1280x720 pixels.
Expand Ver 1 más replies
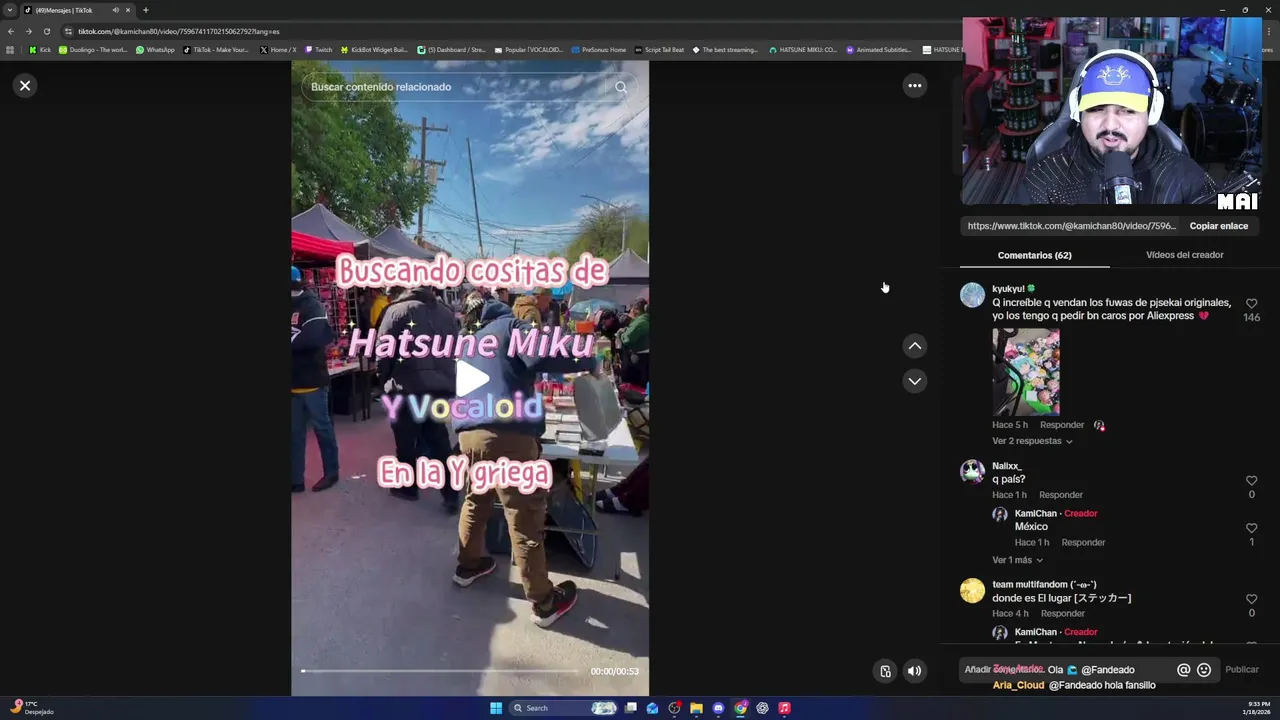(1017, 560)
